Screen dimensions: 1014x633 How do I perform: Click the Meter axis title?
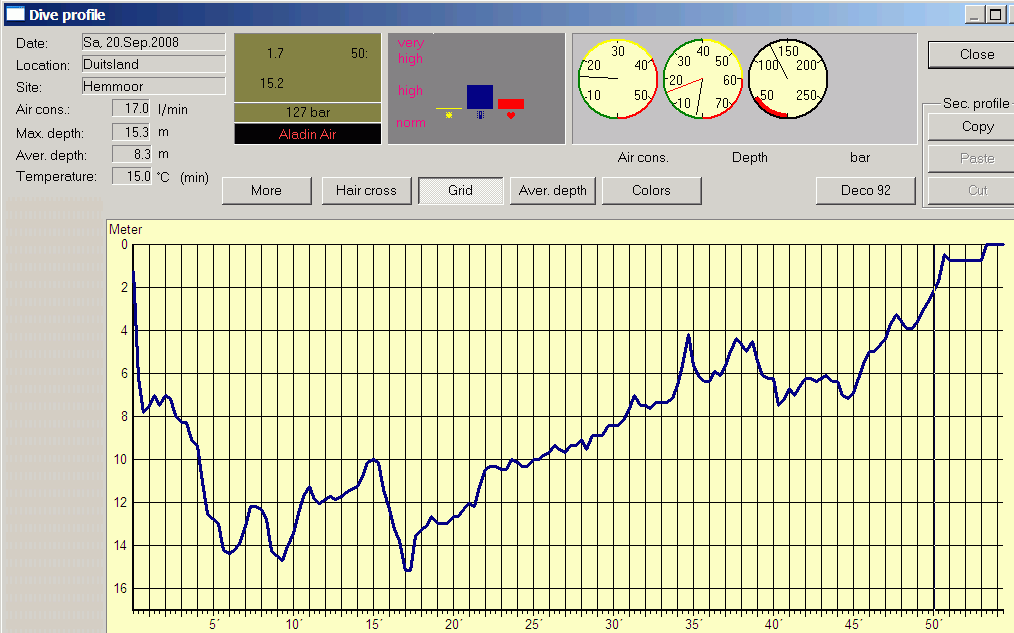(x=125, y=230)
